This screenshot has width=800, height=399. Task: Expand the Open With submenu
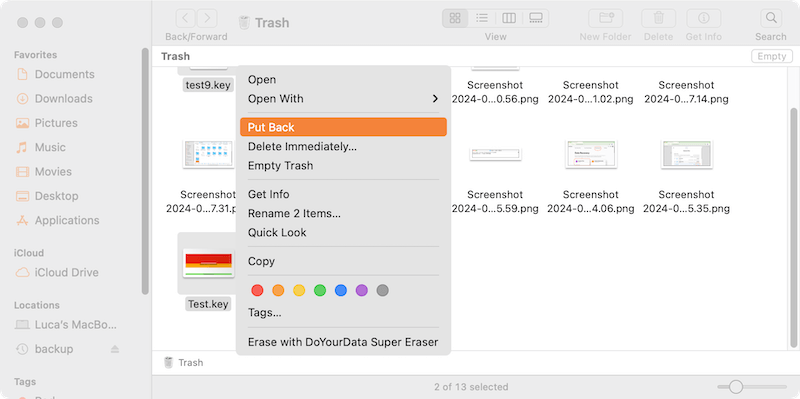pyautogui.click(x=343, y=99)
